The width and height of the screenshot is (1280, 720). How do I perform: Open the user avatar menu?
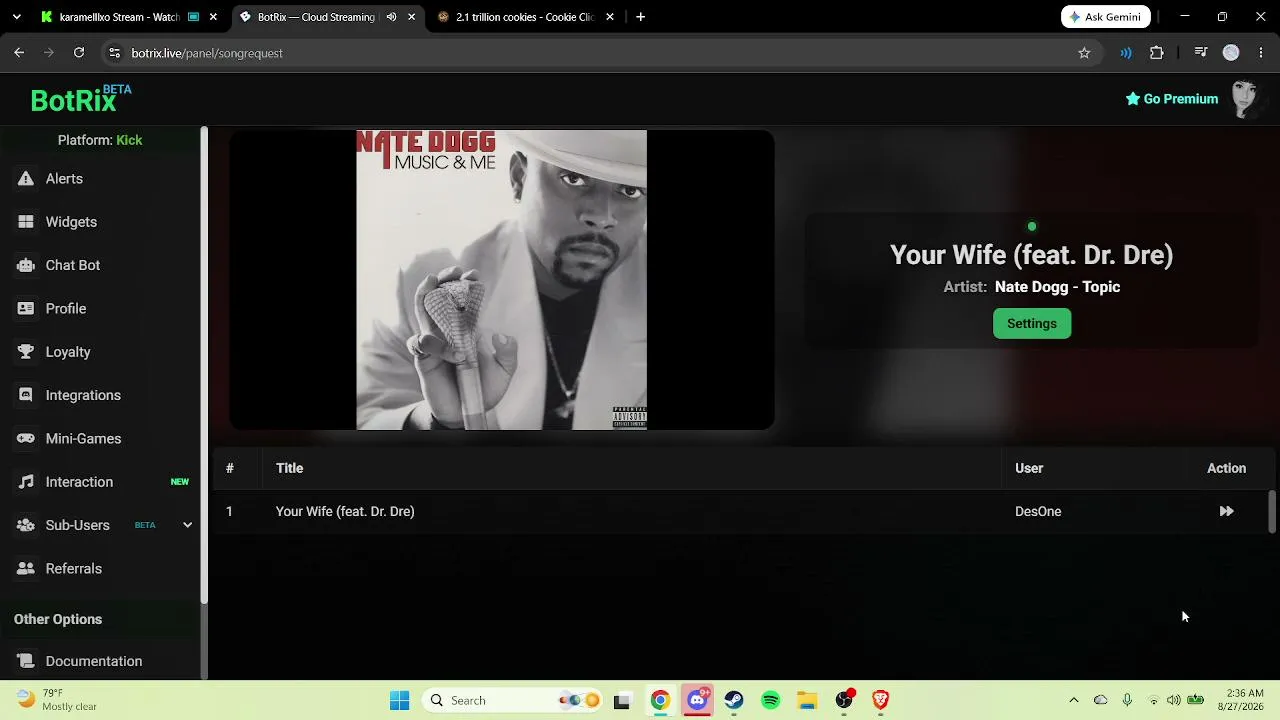tap(1245, 99)
